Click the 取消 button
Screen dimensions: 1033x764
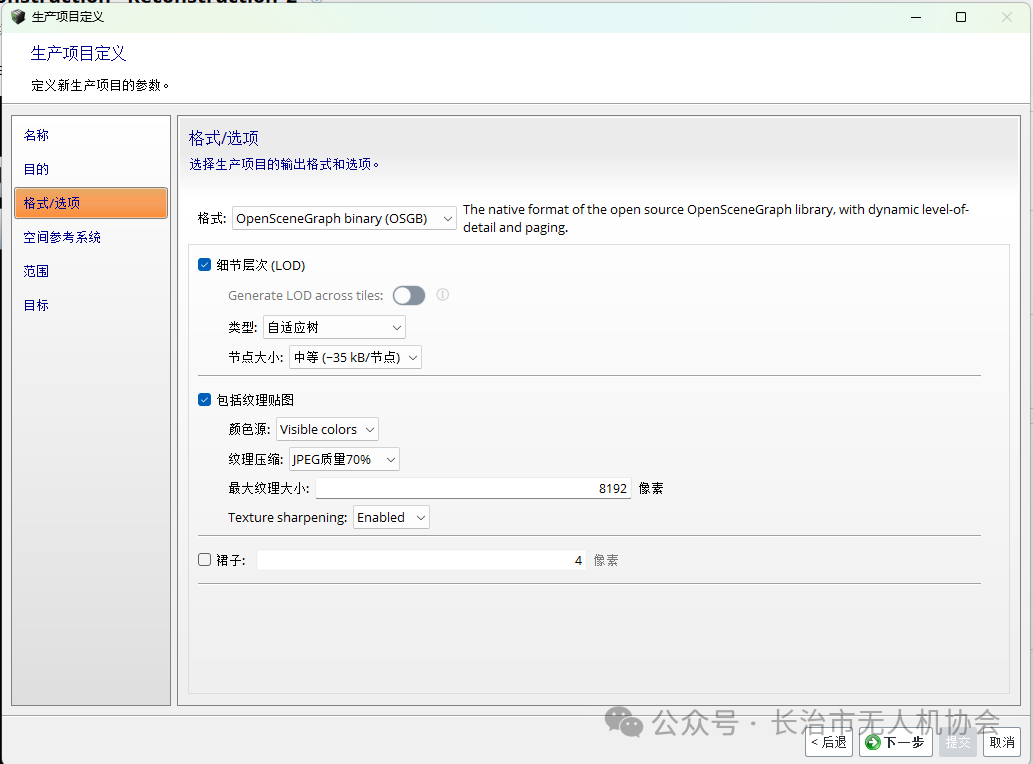pyautogui.click(x=1002, y=742)
